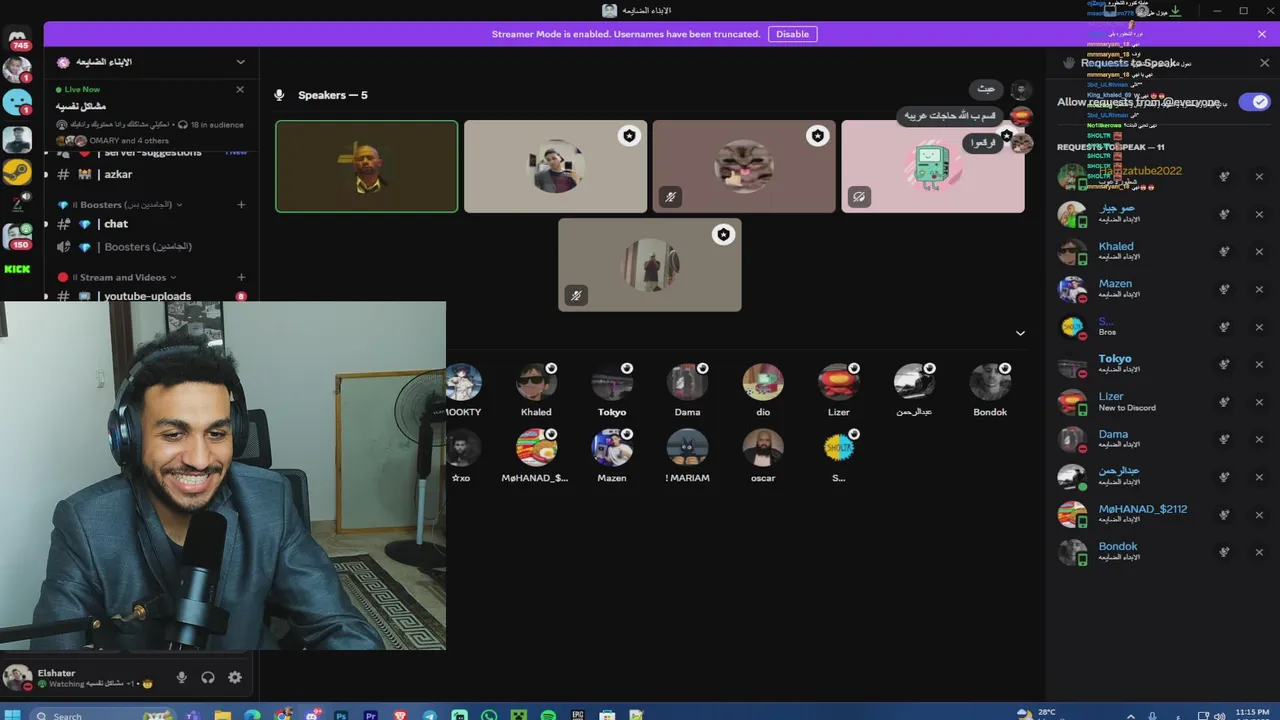This screenshot has width=1280, height=720.
Task: Dismiss Mazen's speak request
Action: 1259,290
